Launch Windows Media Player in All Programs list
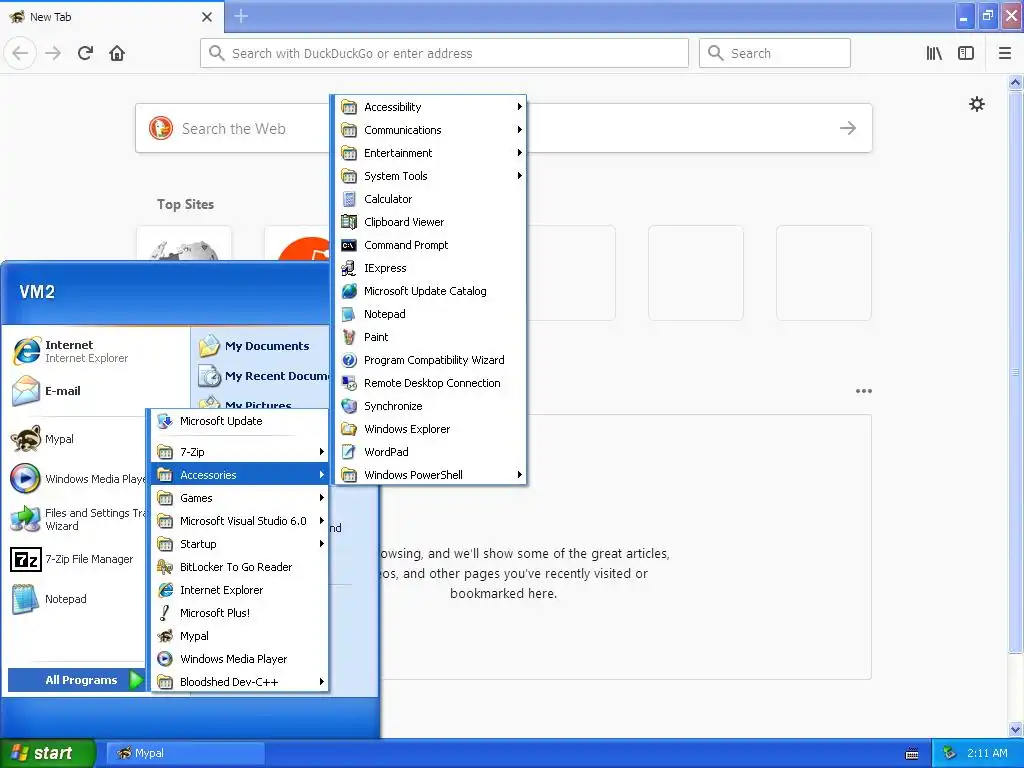The width and height of the screenshot is (1024, 768). point(239,659)
